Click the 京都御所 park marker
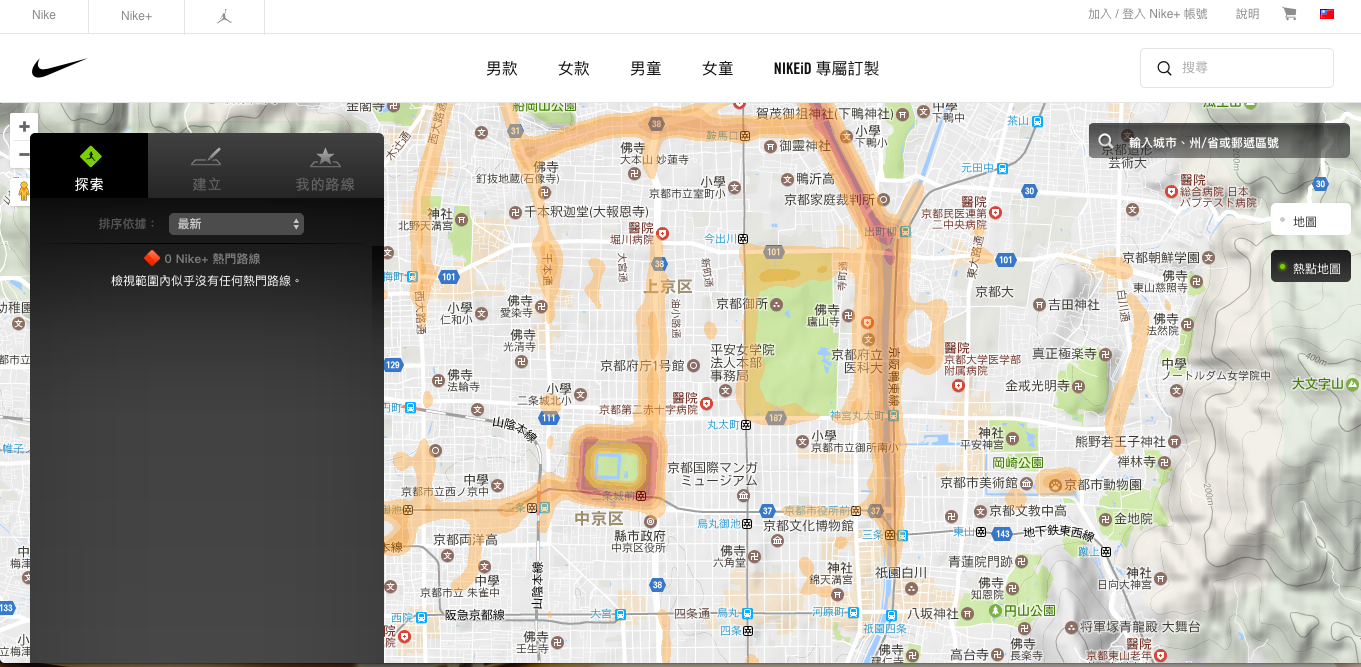 coord(777,303)
